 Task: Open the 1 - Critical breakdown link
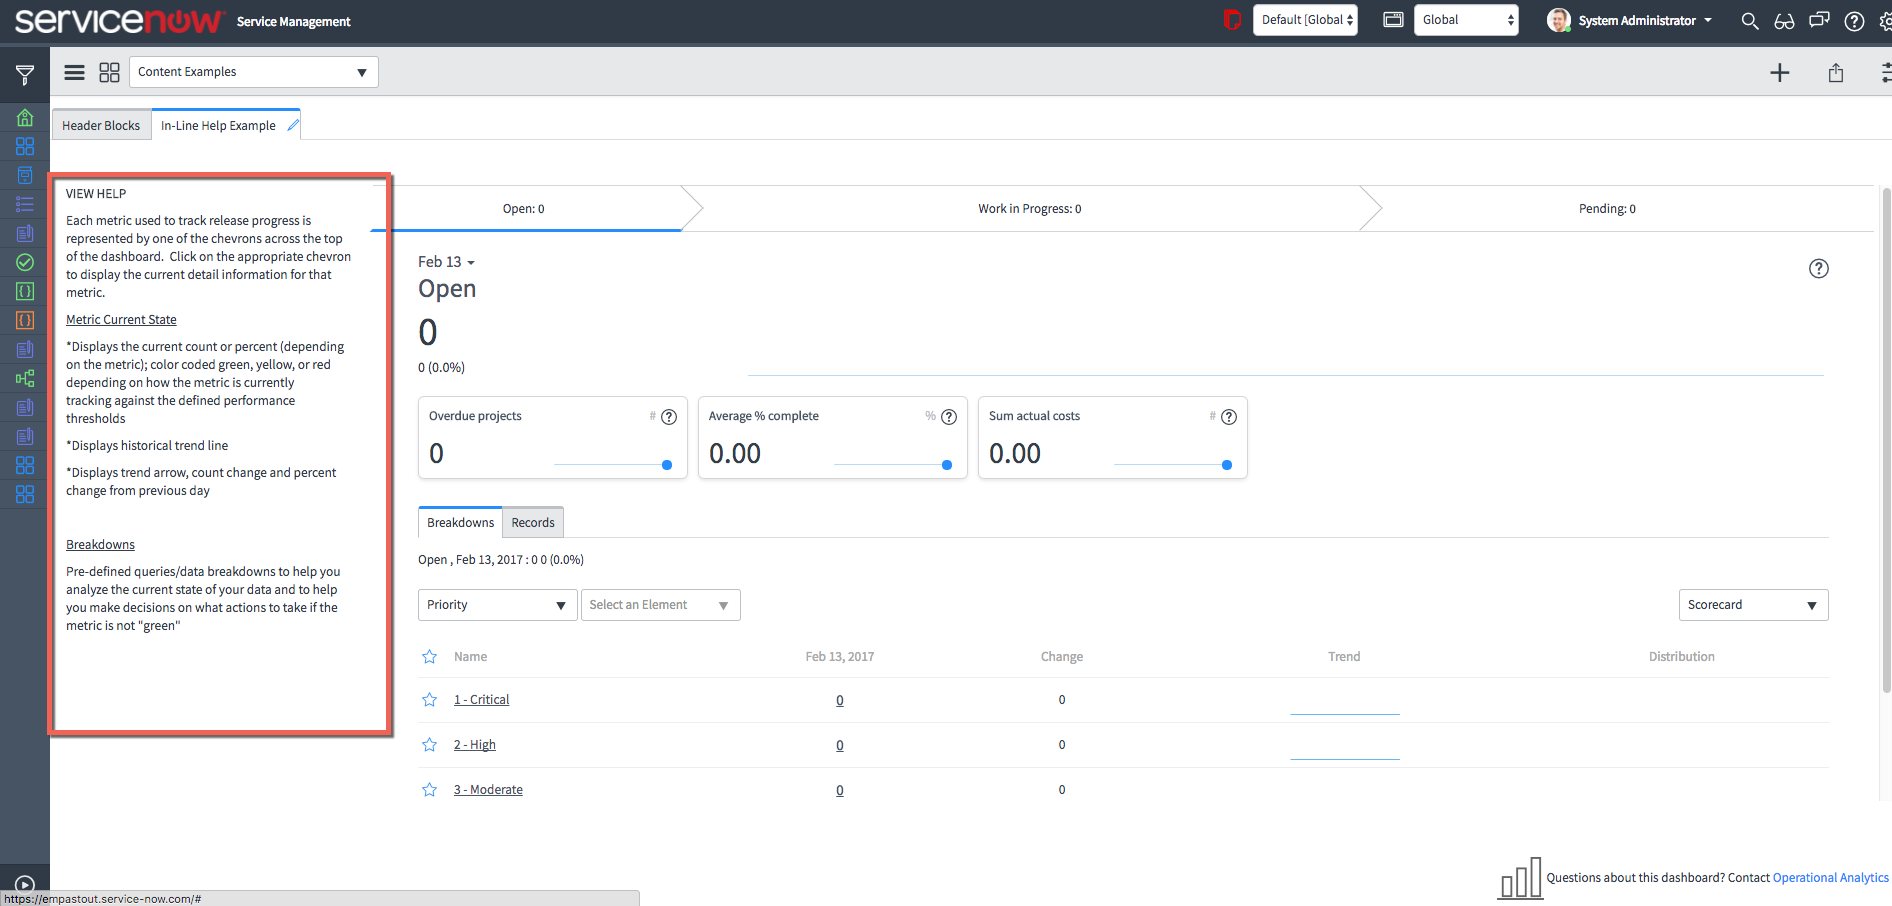click(481, 699)
